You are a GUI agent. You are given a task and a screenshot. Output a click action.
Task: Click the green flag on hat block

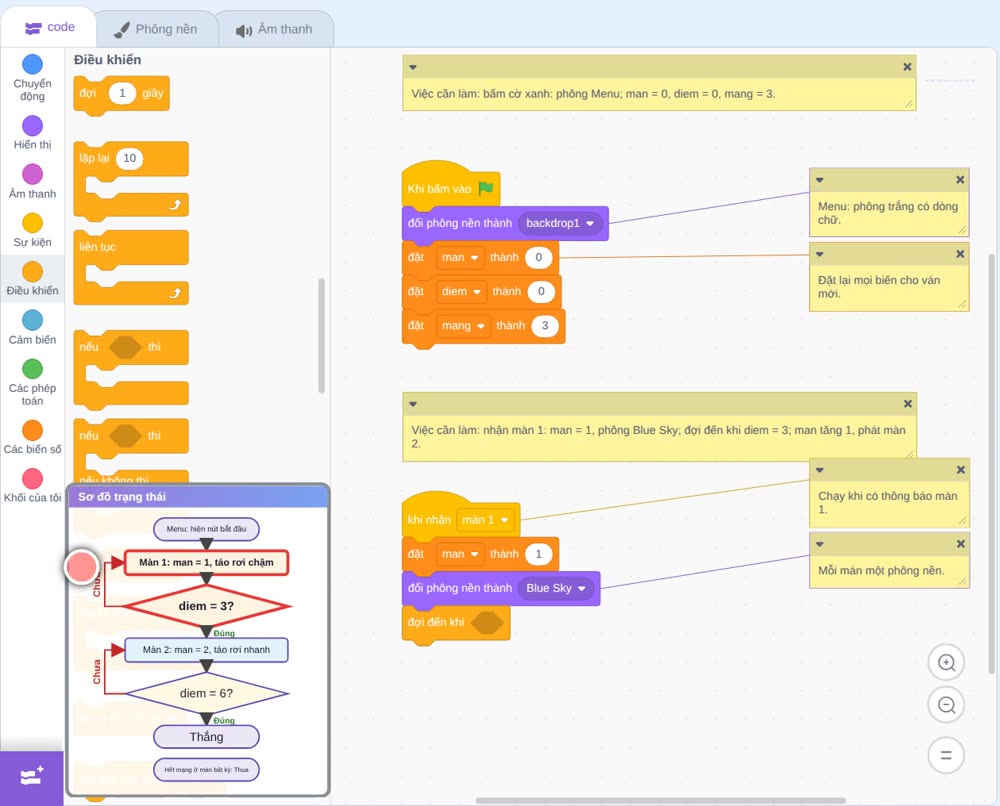tap(486, 188)
